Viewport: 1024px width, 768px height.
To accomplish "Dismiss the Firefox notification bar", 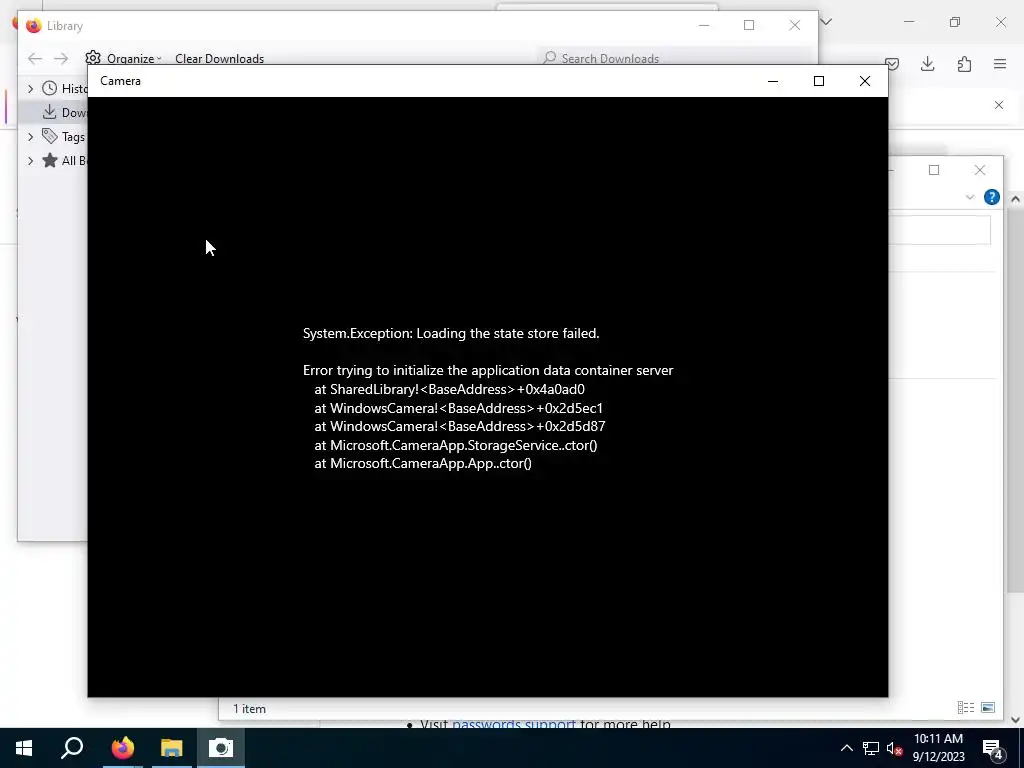I will coord(999,104).
